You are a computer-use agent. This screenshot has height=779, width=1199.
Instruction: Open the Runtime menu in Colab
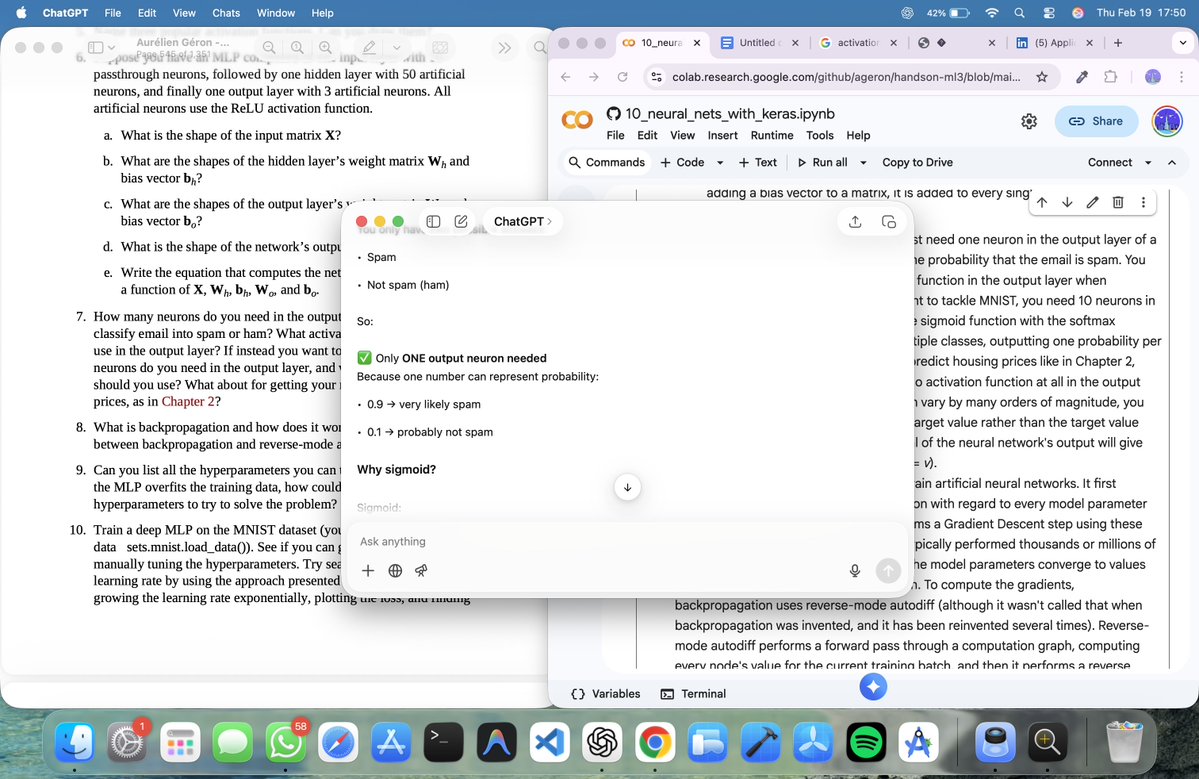tap(771, 135)
